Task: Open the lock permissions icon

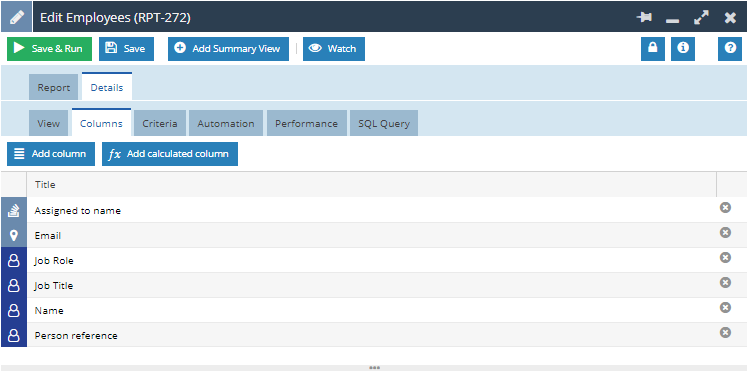Action: [x=653, y=49]
